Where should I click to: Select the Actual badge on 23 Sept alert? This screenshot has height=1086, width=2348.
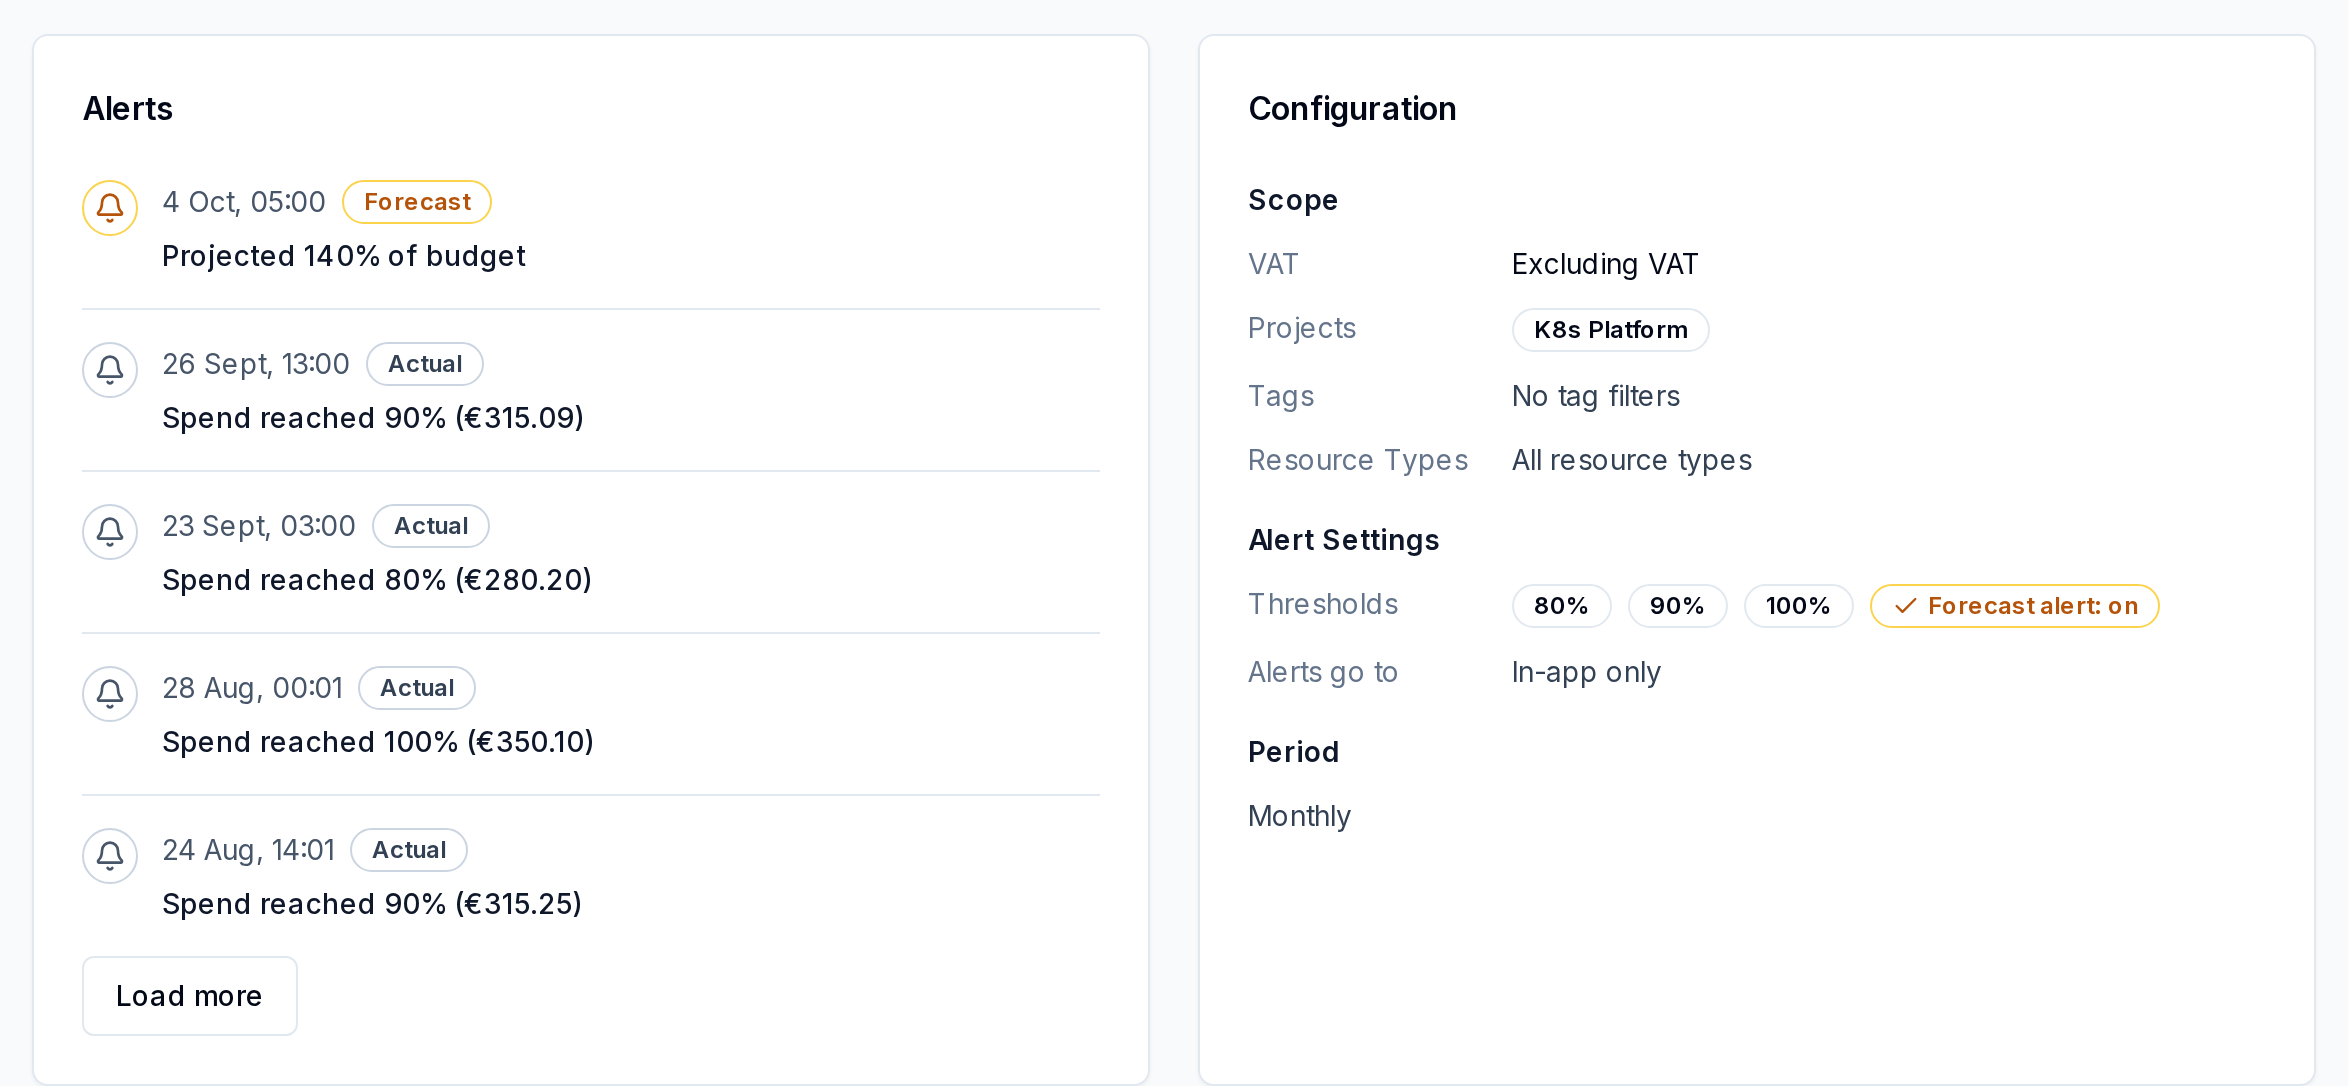(431, 526)
